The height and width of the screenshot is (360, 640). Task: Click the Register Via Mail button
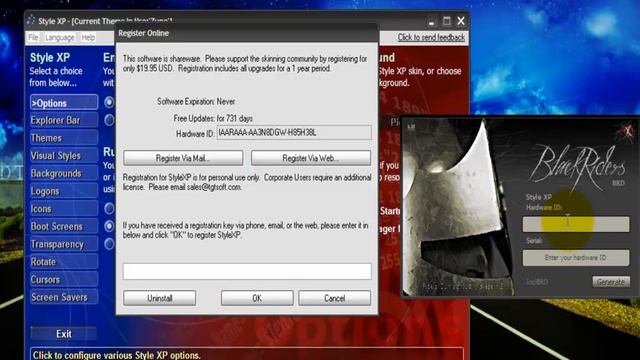point(183,158)
